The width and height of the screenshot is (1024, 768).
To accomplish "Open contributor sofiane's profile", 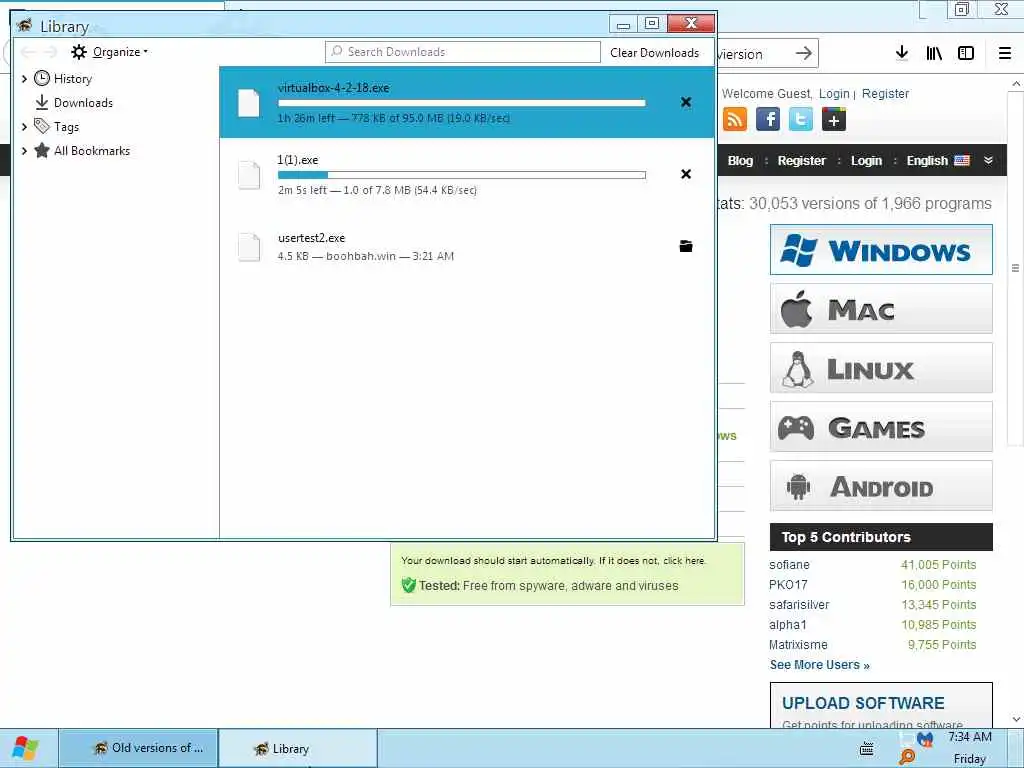I will click(x=789, y=565).
